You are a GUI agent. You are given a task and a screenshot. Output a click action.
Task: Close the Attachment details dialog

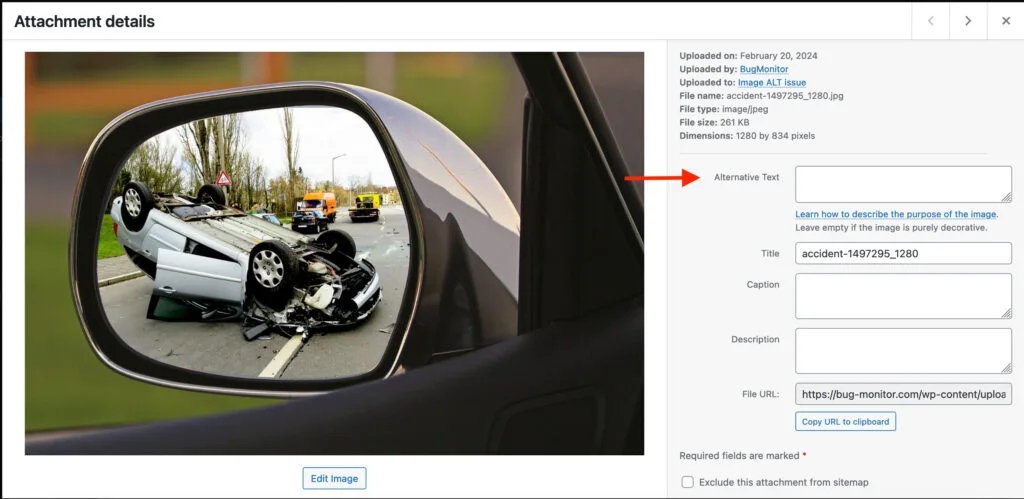tap(1006, 21)
